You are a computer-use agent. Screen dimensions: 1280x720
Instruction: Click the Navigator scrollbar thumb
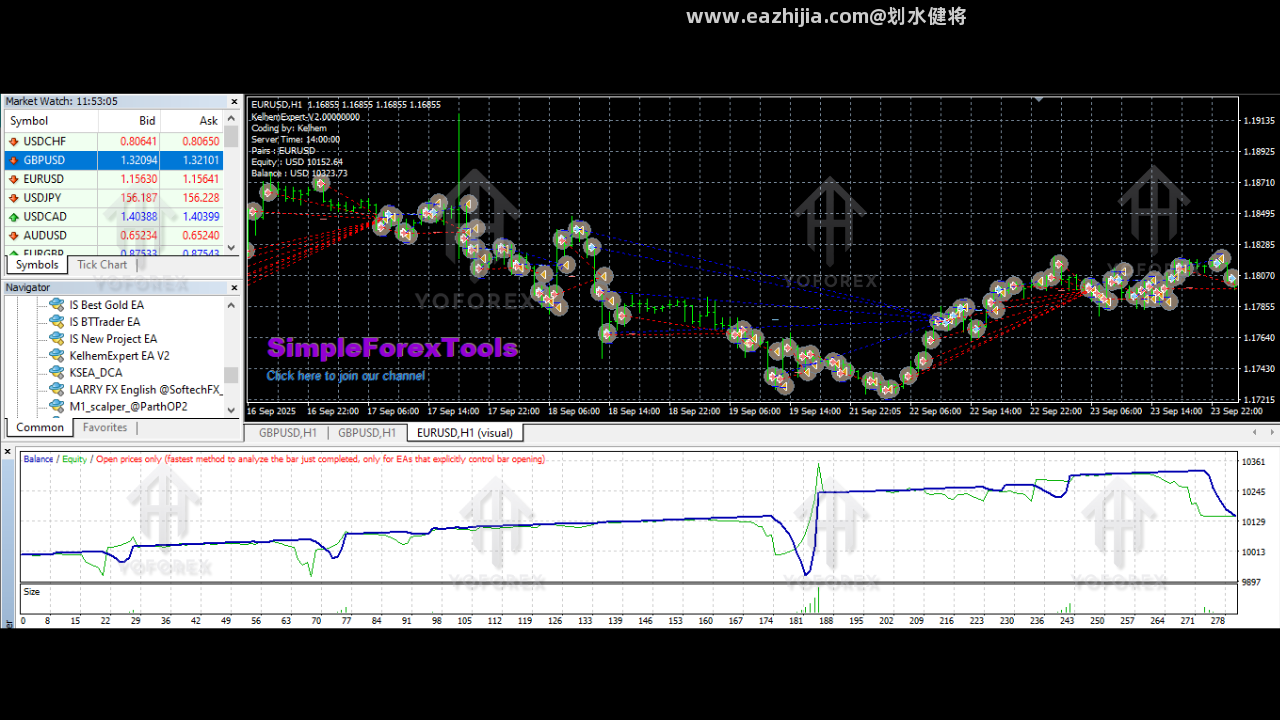[x=232, y=375]
